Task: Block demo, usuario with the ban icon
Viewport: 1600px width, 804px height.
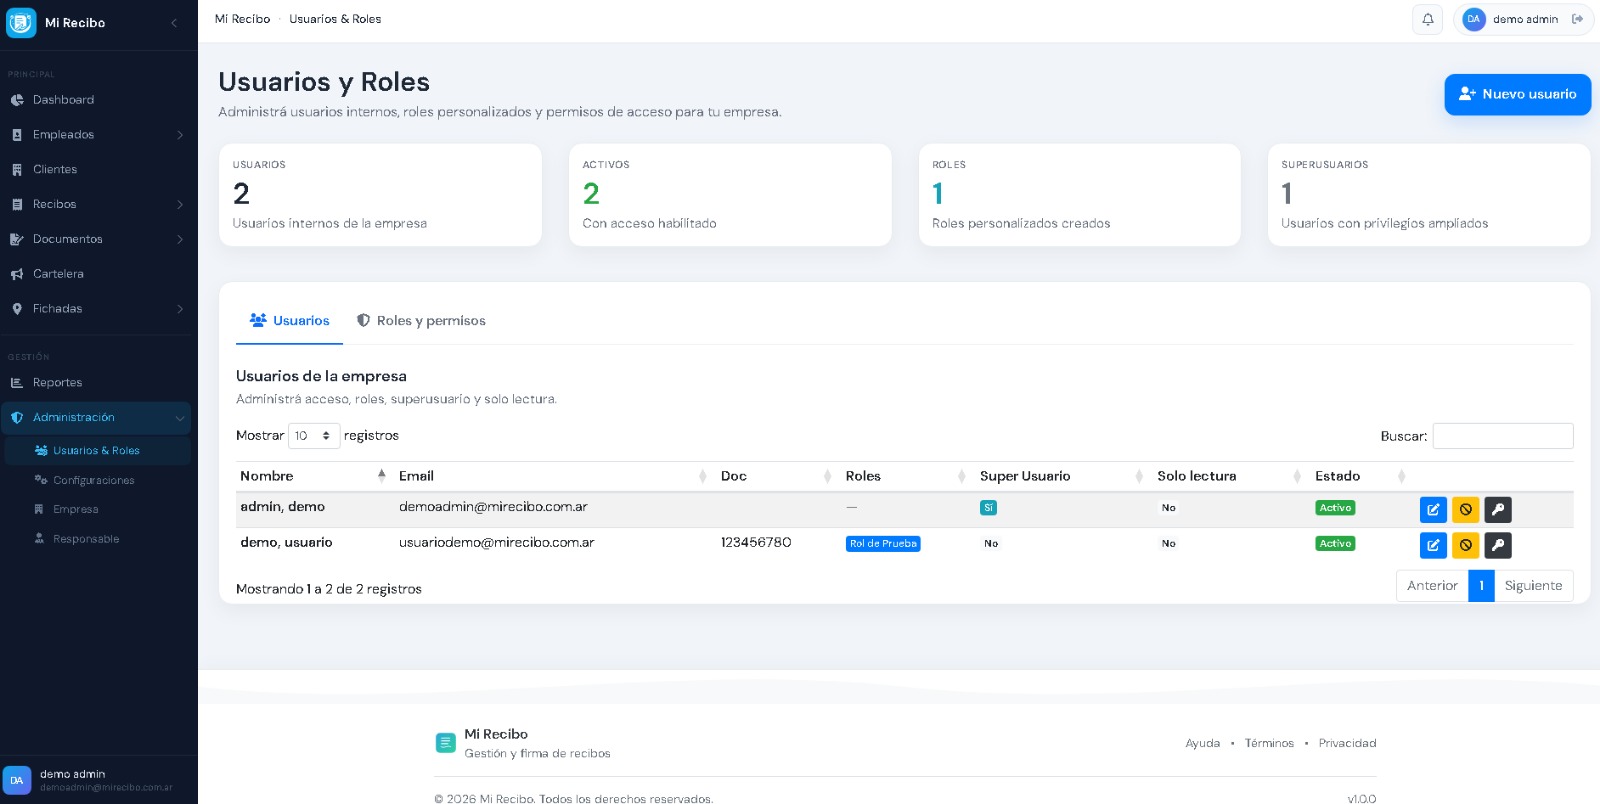Action: pyautogui.click(x=1465, y=545)
